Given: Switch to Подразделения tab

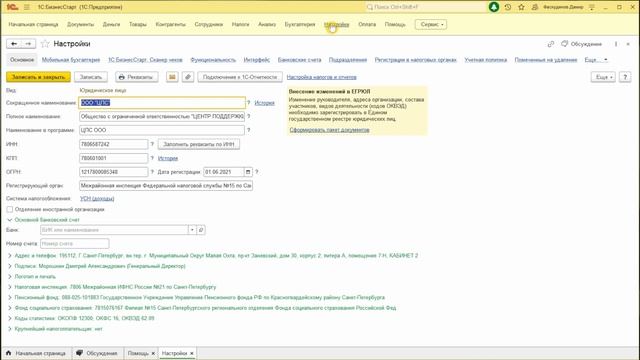Looking at the screenshot, I should coord(348,60).
